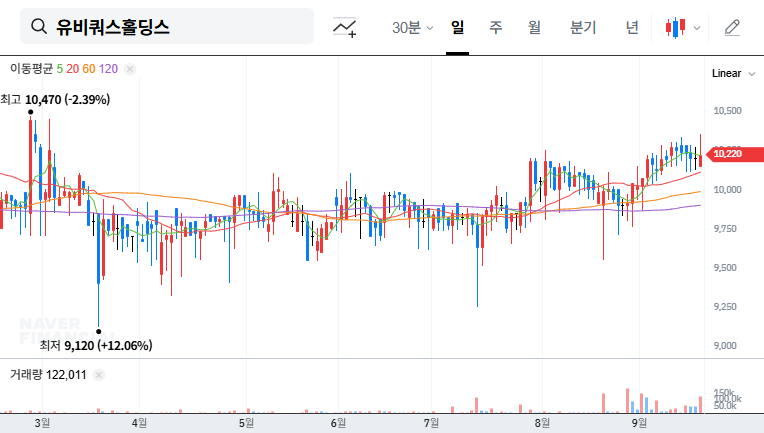Click the candlestick chart type icon
The width and height of the screenshot is (764, 433).
[675, 28]
